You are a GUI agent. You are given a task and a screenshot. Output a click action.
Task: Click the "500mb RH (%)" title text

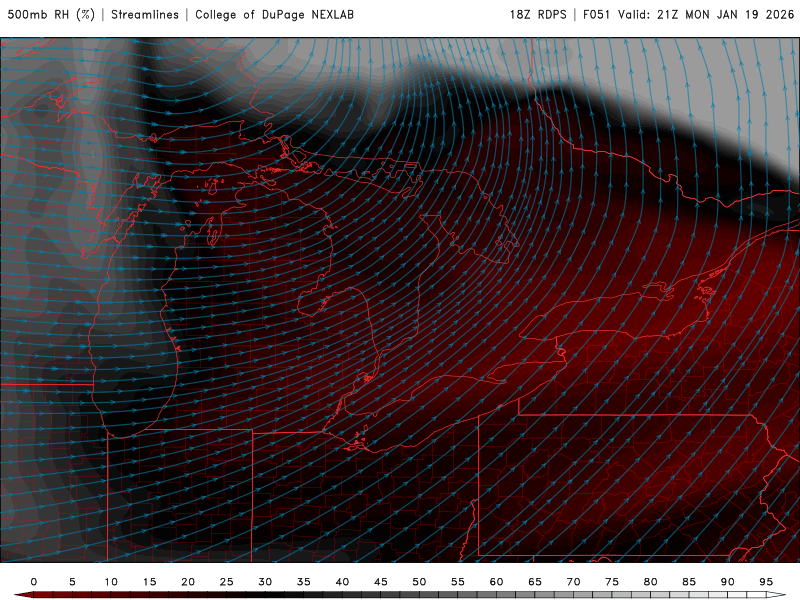(51, 14)
